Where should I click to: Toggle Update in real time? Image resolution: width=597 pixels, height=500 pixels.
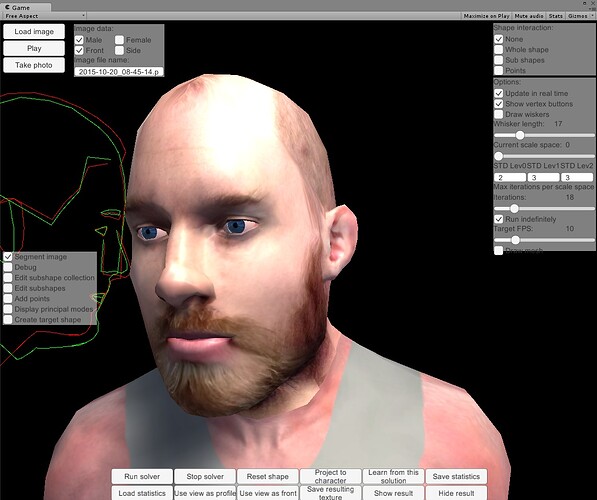[499, 93]
